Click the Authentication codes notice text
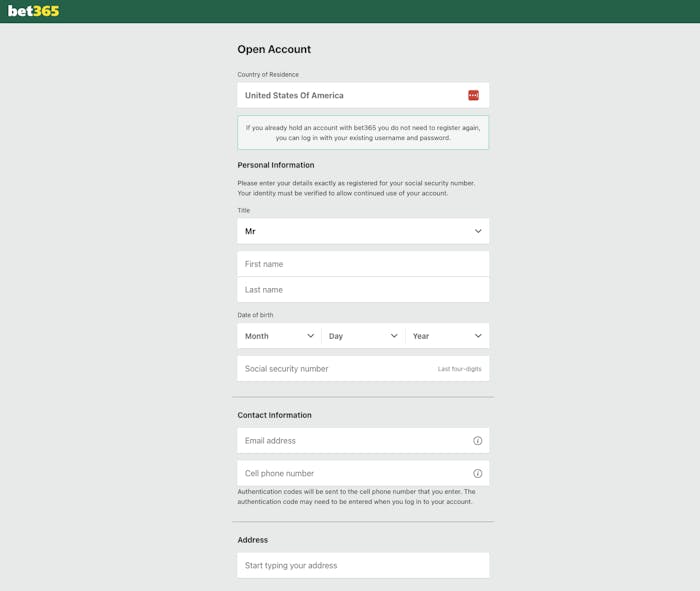The height and width of the screenshot is (591, 700). (356, 496)
